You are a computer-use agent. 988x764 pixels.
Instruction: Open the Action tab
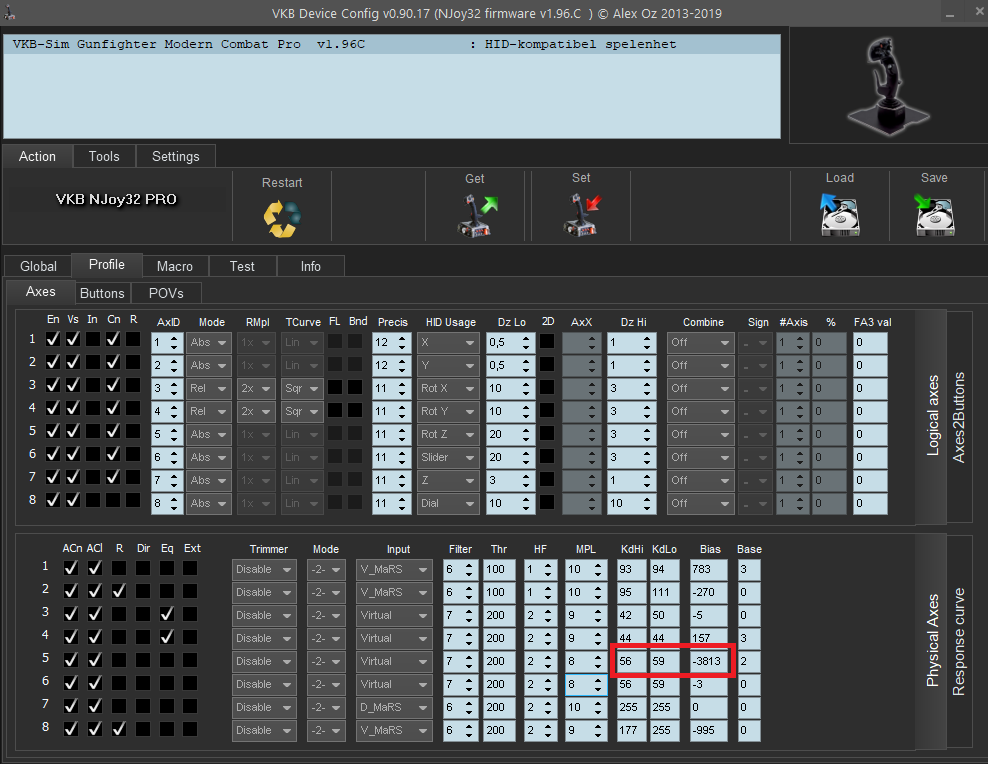(37, 156)
